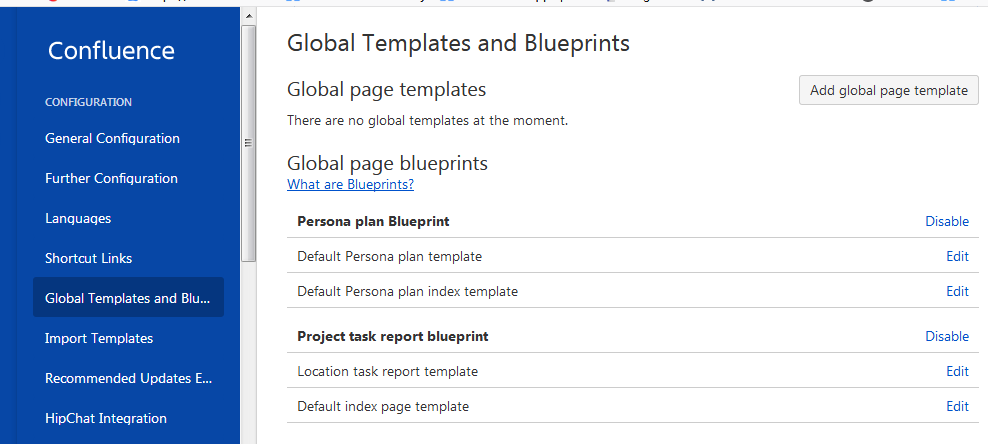
Task: Open Import Templates page
Action: (x=99, y=338)
